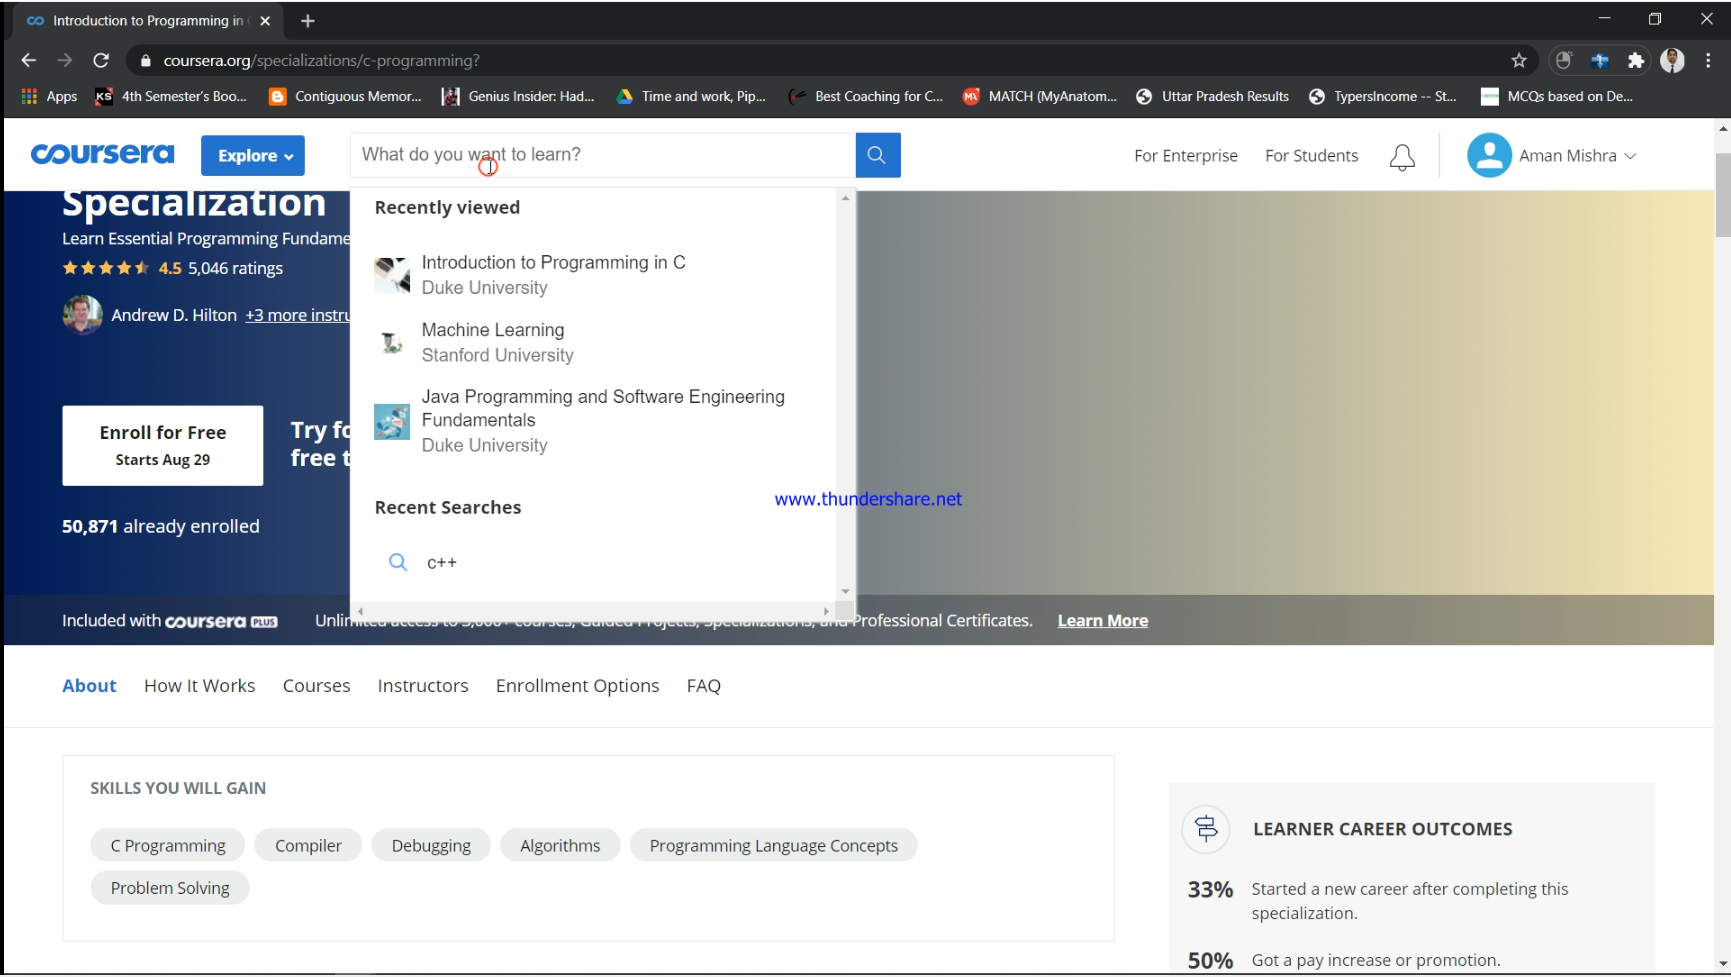Open the For Students link
The image size is (1731, 977).
point(1312,156)
